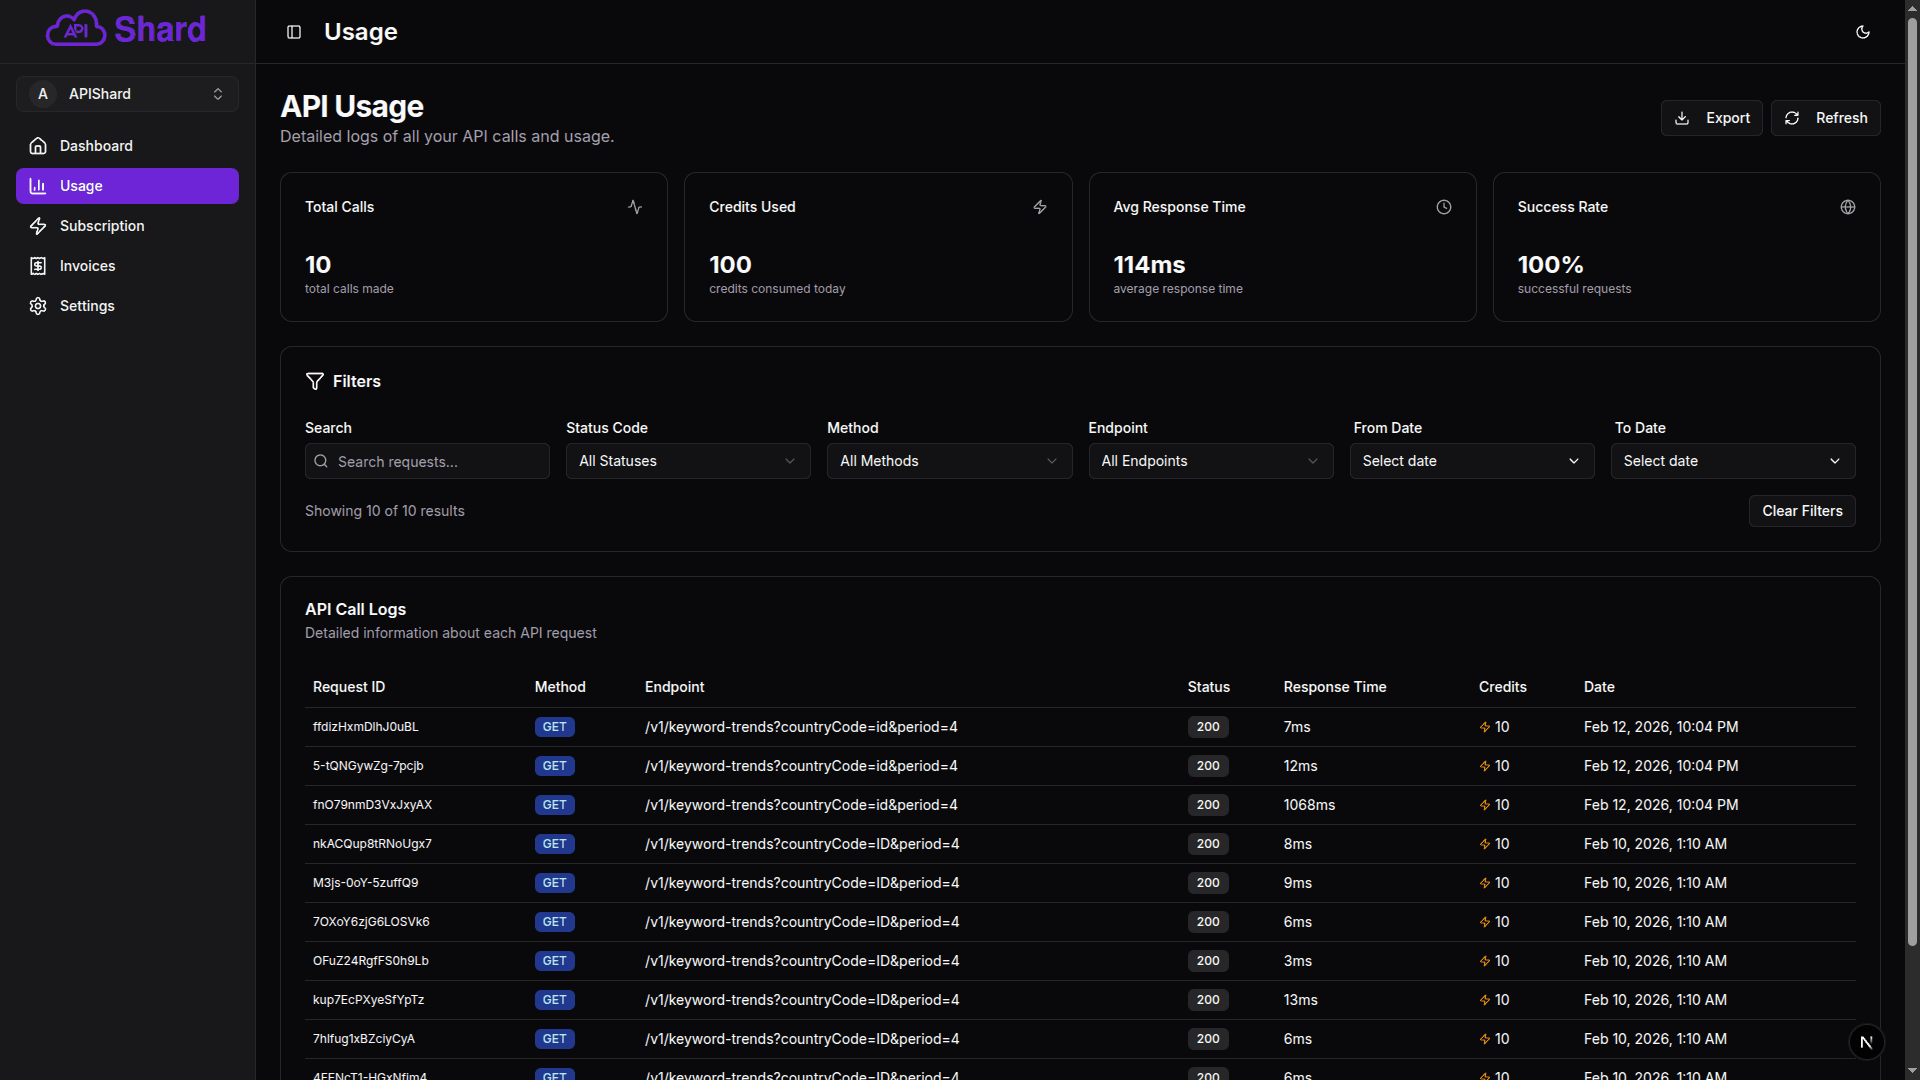The image size is (1920, 1080).
Task: Open the All Methods dropdown
Action: [949, 461]
